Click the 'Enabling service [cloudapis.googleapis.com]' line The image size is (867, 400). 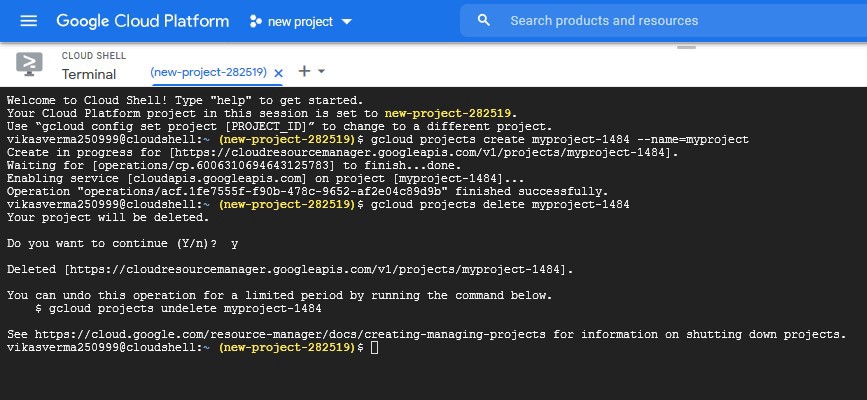tap(265, 179)
